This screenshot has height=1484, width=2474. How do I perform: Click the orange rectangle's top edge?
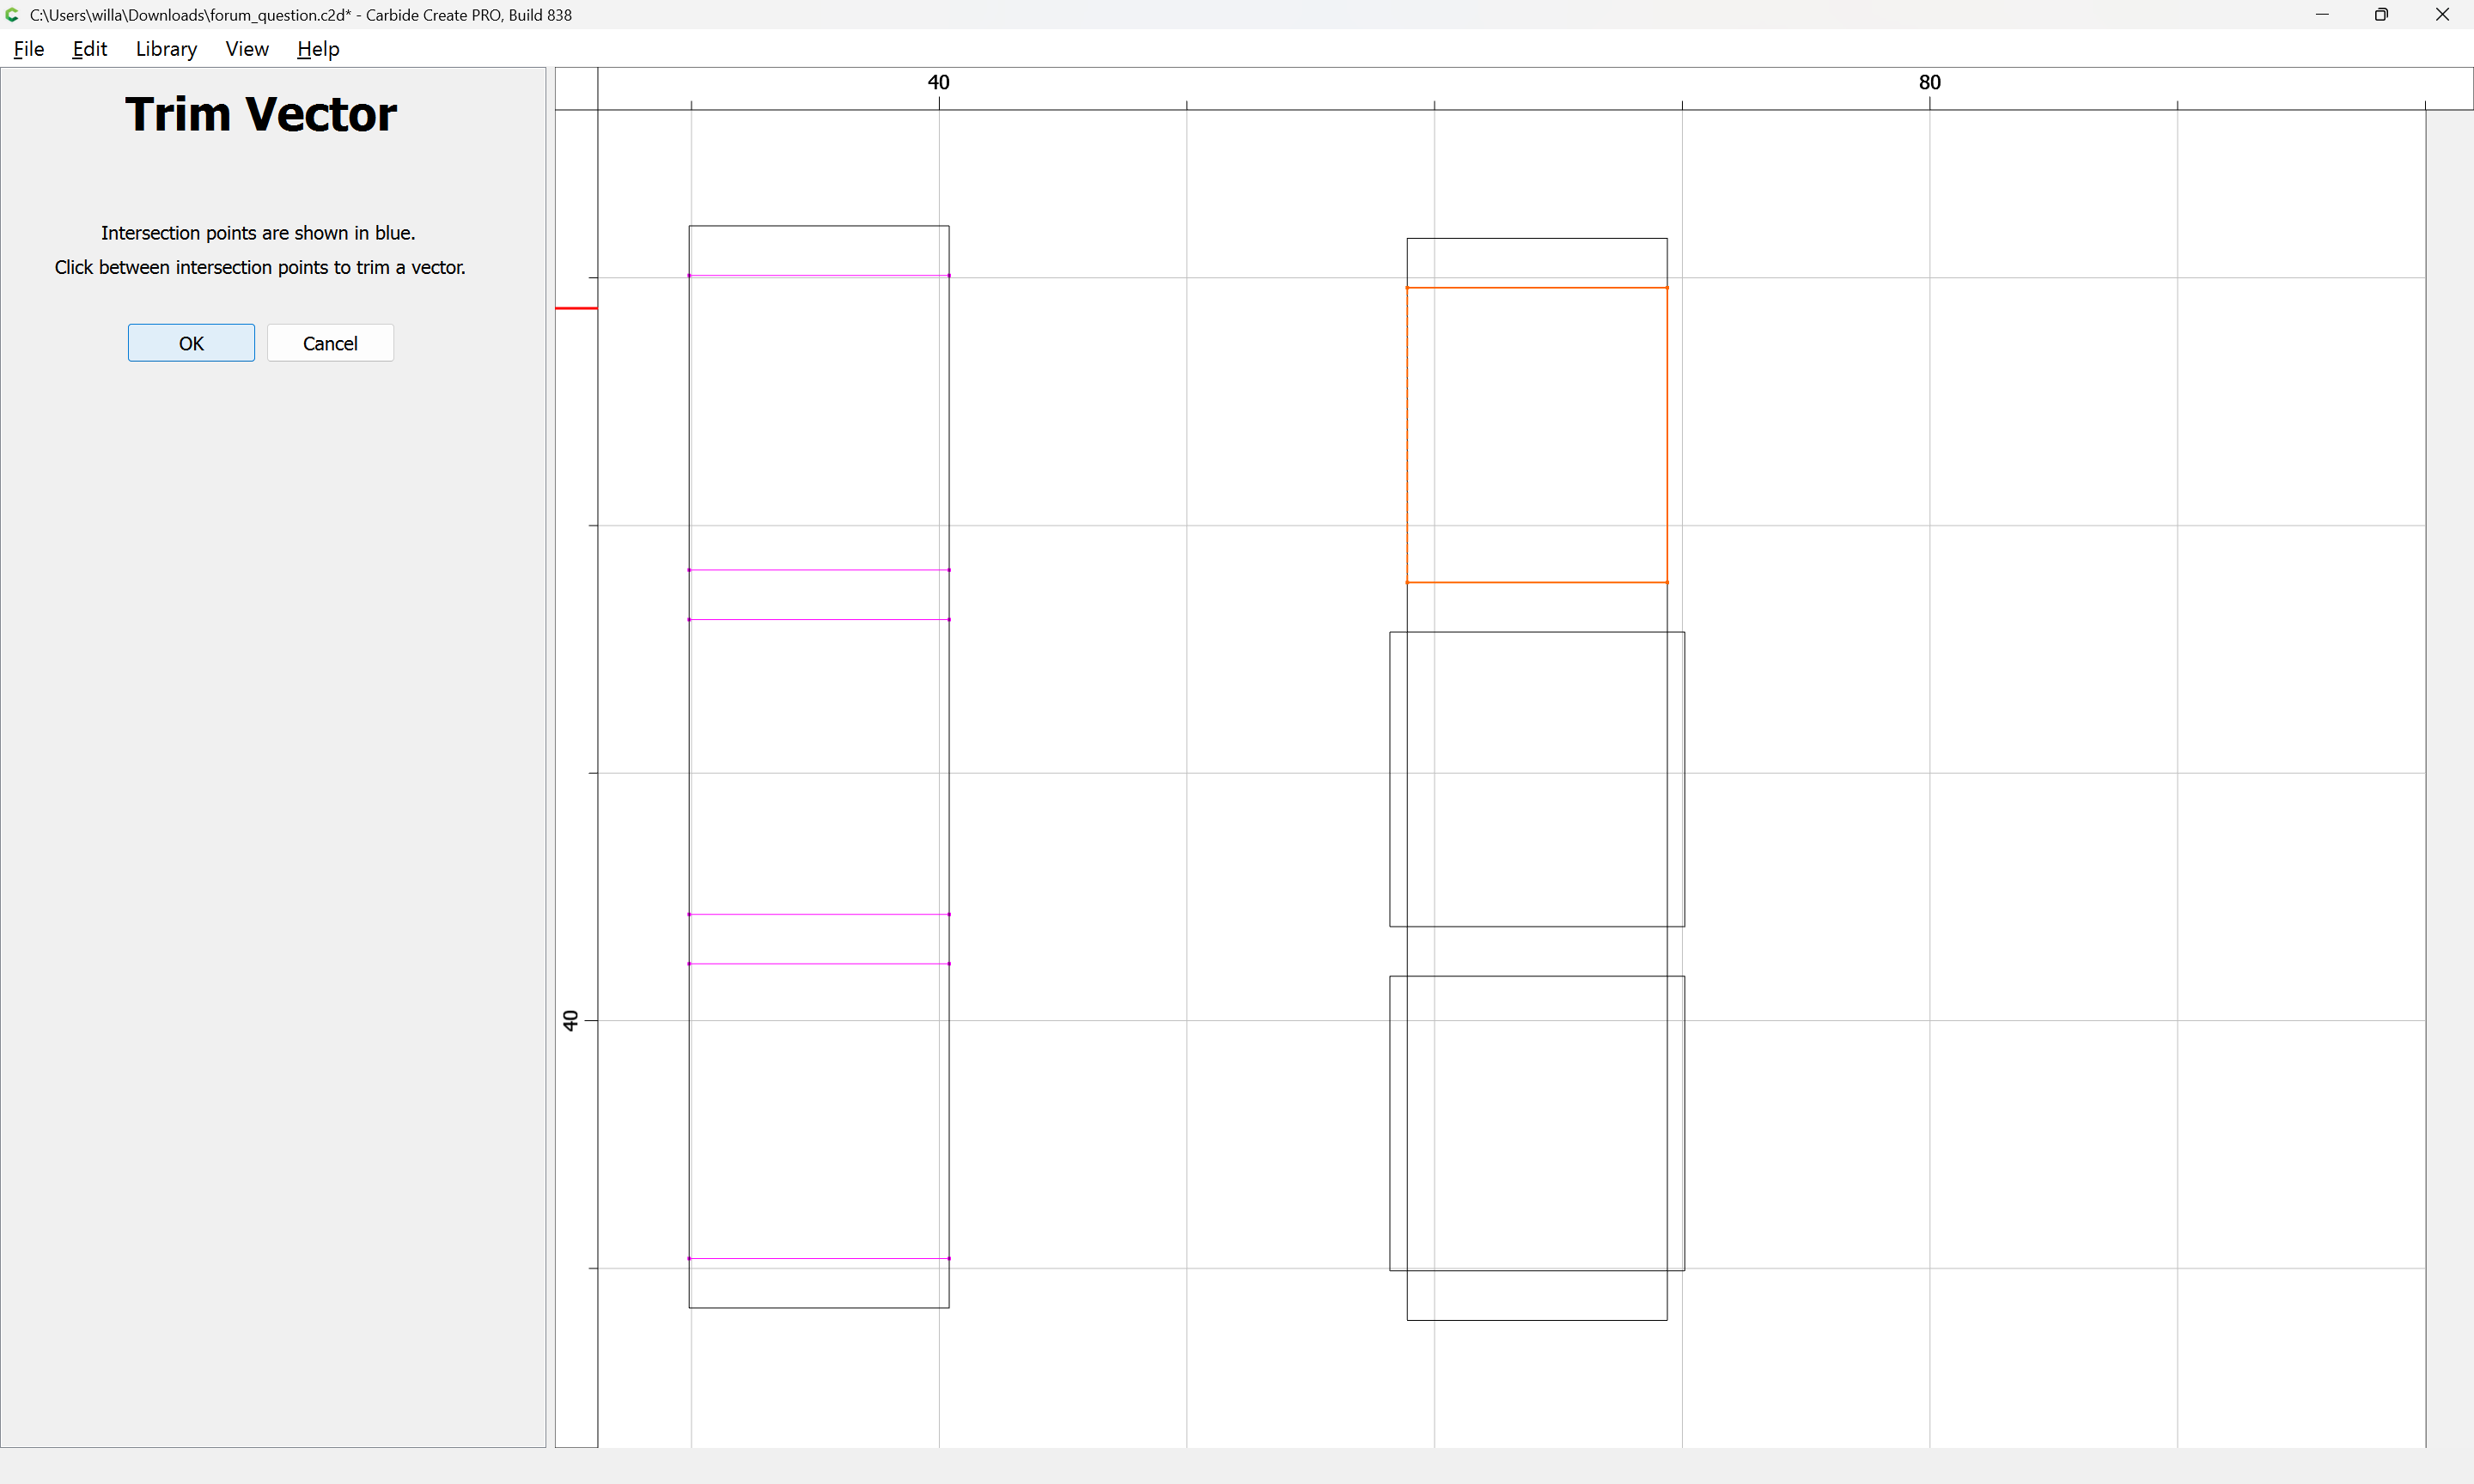click(x=1536, y=288)
